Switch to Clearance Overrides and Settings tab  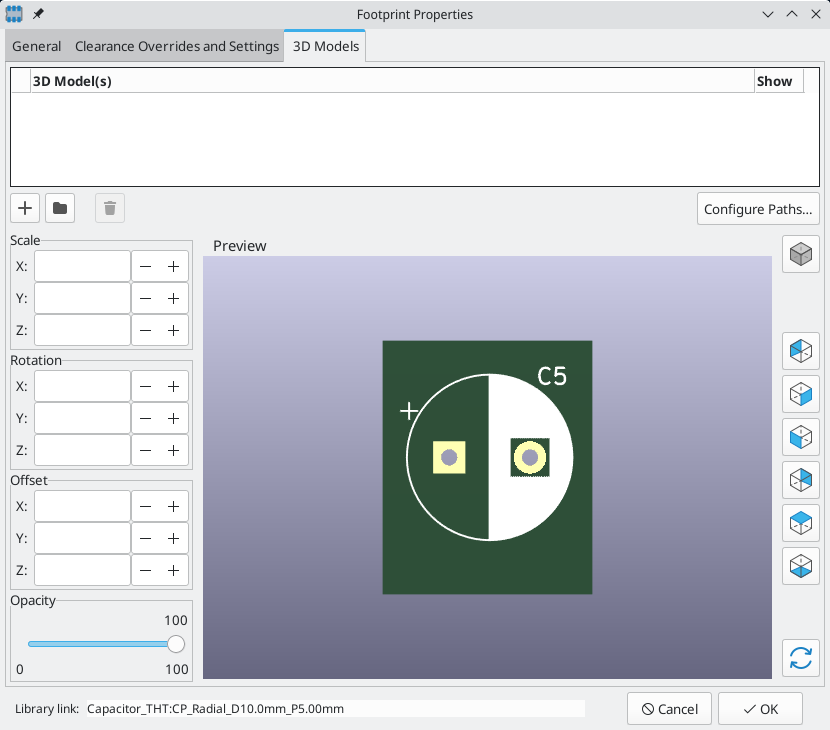tap(177, 47)
